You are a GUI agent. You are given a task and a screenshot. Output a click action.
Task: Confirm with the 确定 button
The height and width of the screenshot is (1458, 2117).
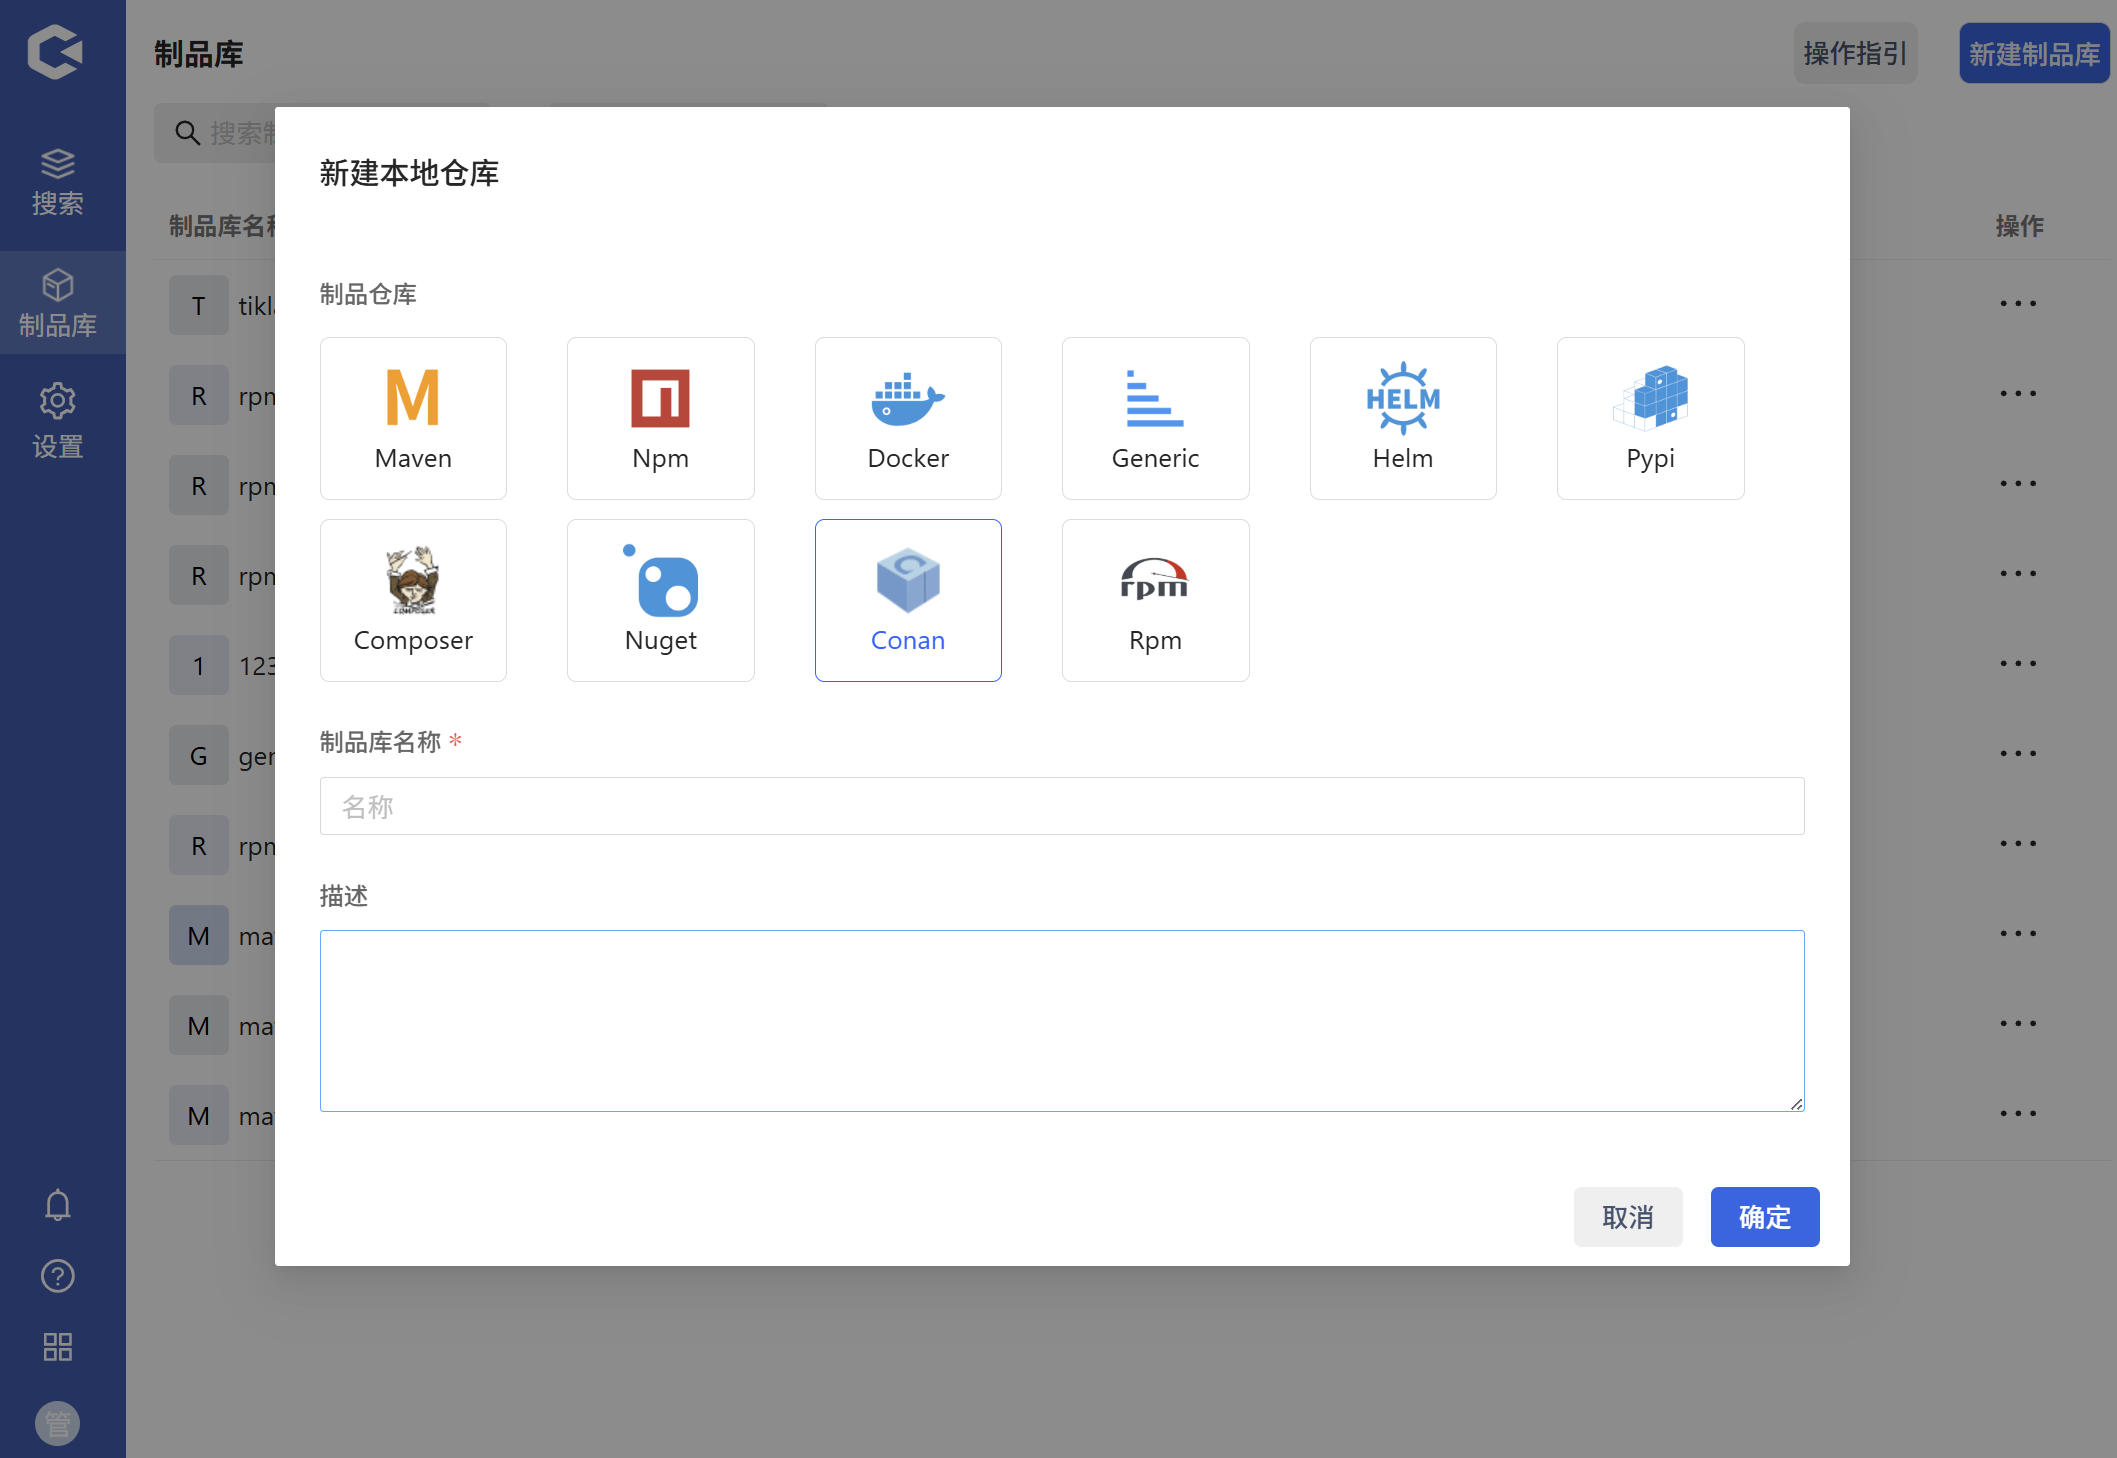click(1764, 1217)
